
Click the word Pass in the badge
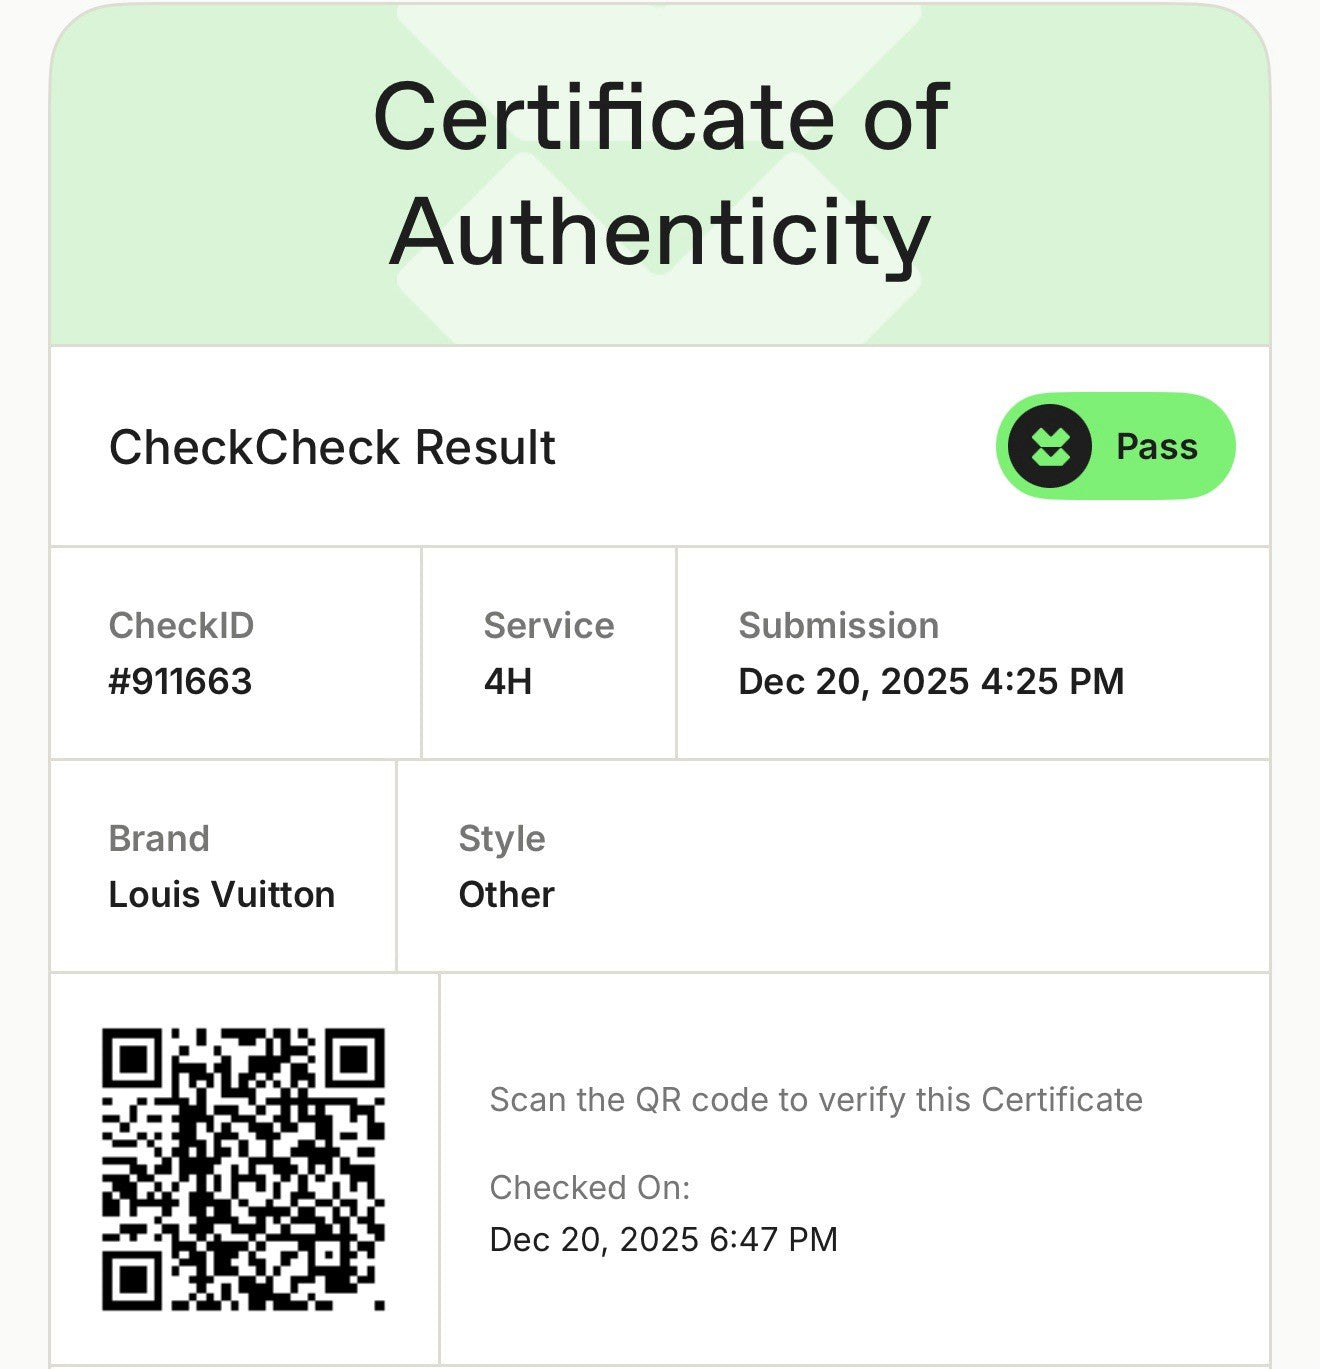1156,446
